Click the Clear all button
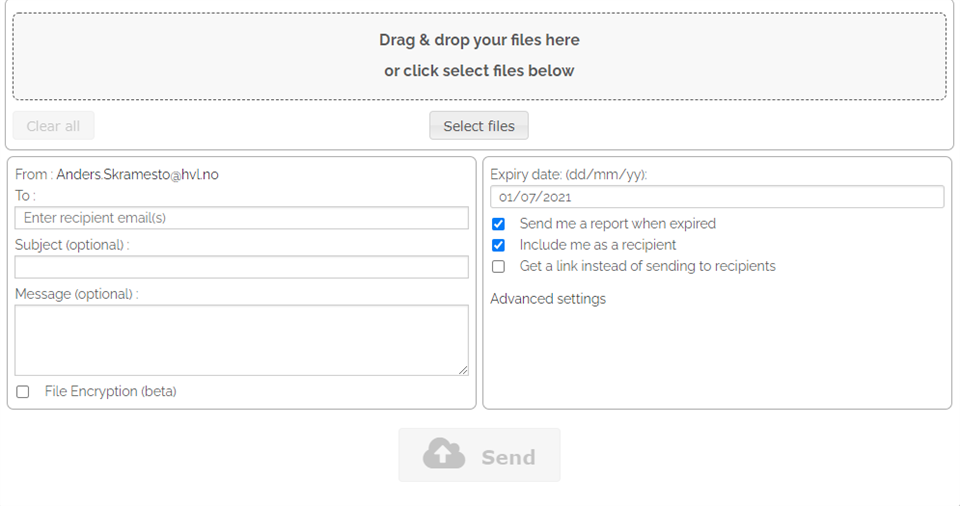Viewport: 960px width, 506px height. 53,126
